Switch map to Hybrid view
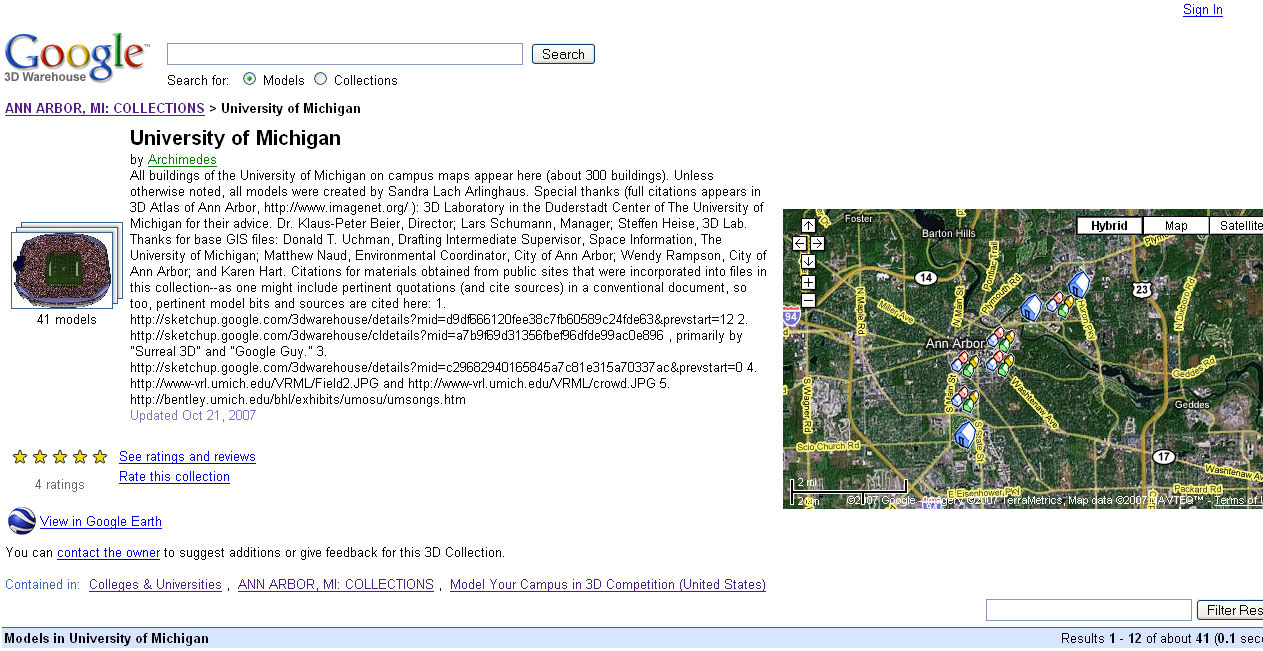Screen dimensions: 1263x651 coord(1109,226)
